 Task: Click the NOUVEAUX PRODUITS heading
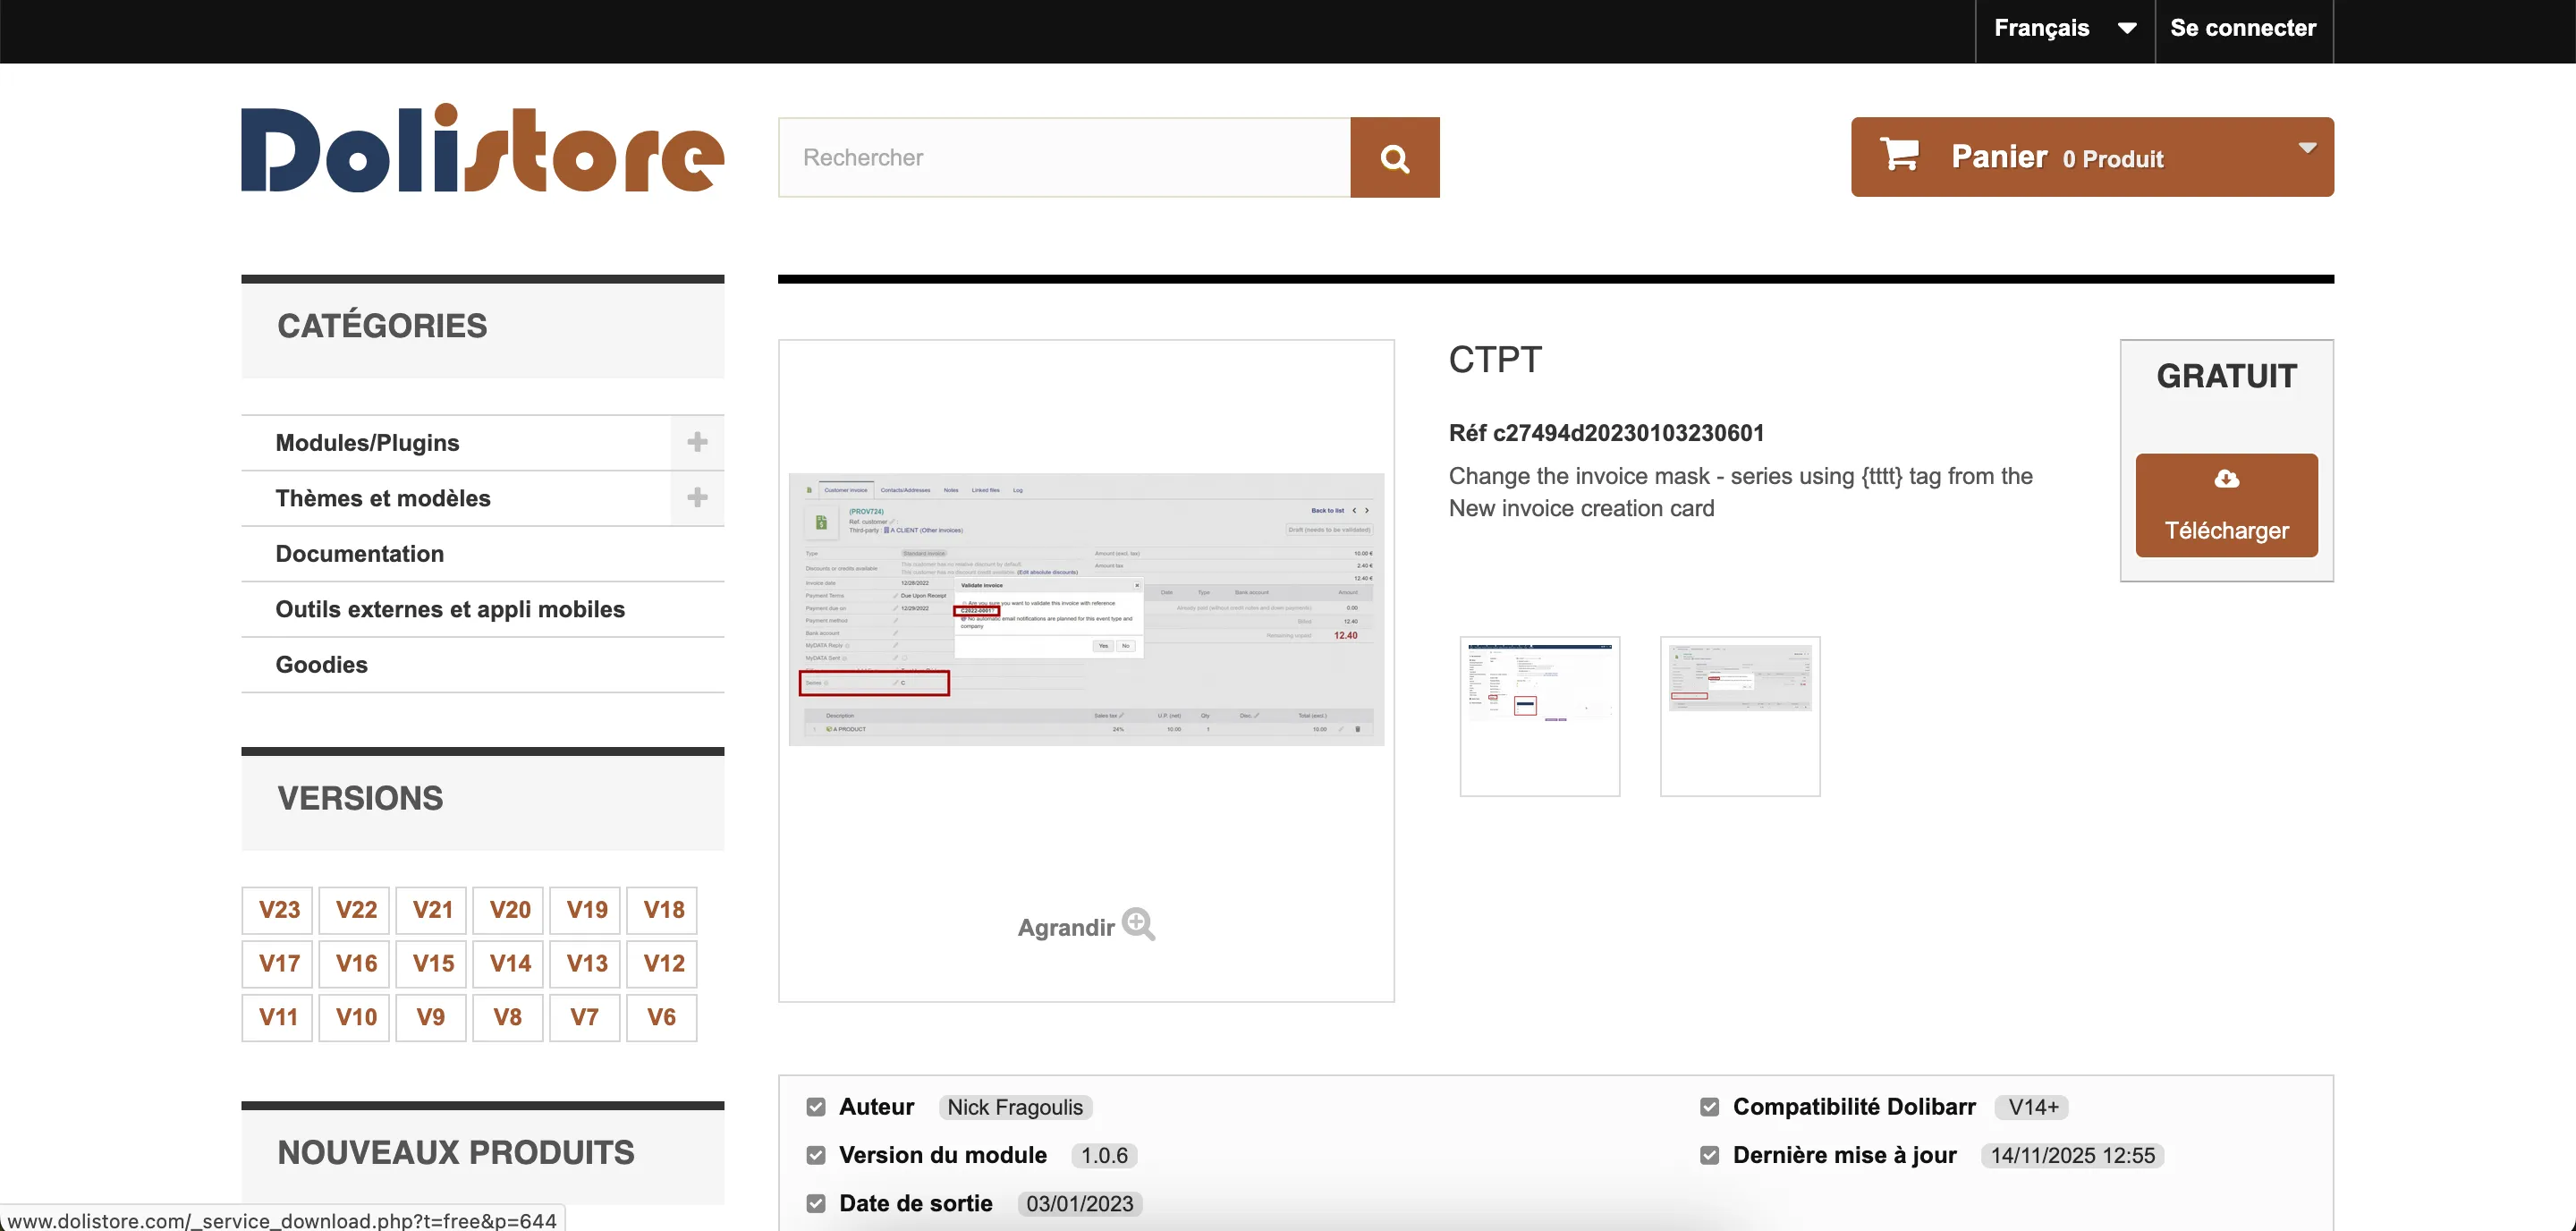(x=455, y=1152)
